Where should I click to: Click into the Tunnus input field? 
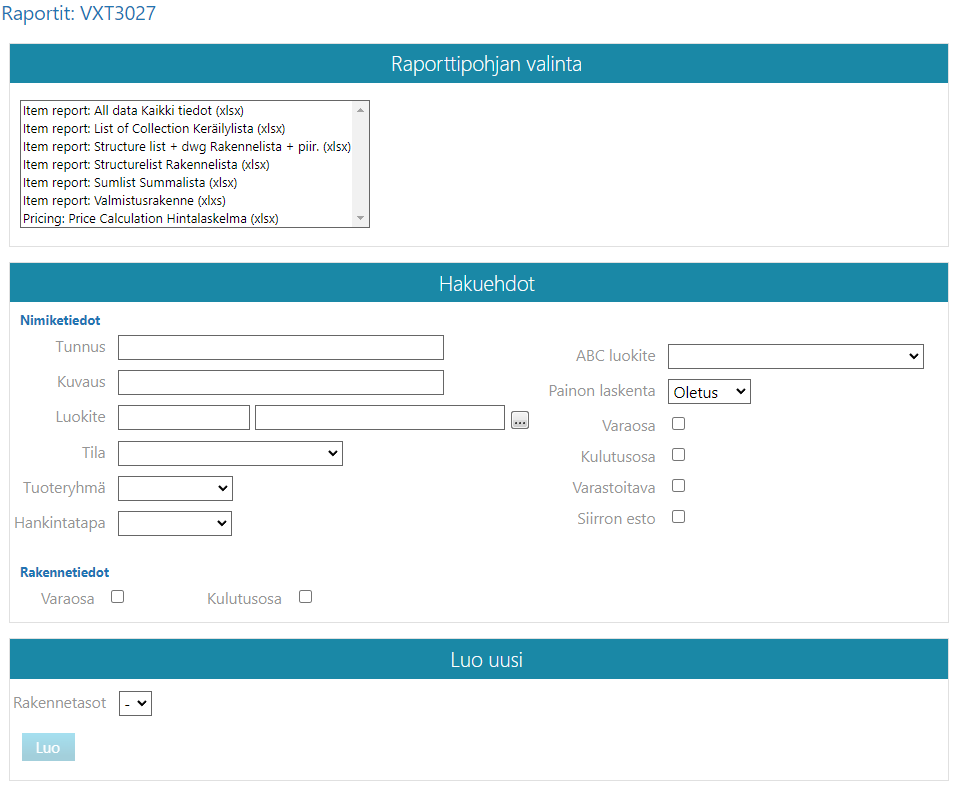click(280, 348)
